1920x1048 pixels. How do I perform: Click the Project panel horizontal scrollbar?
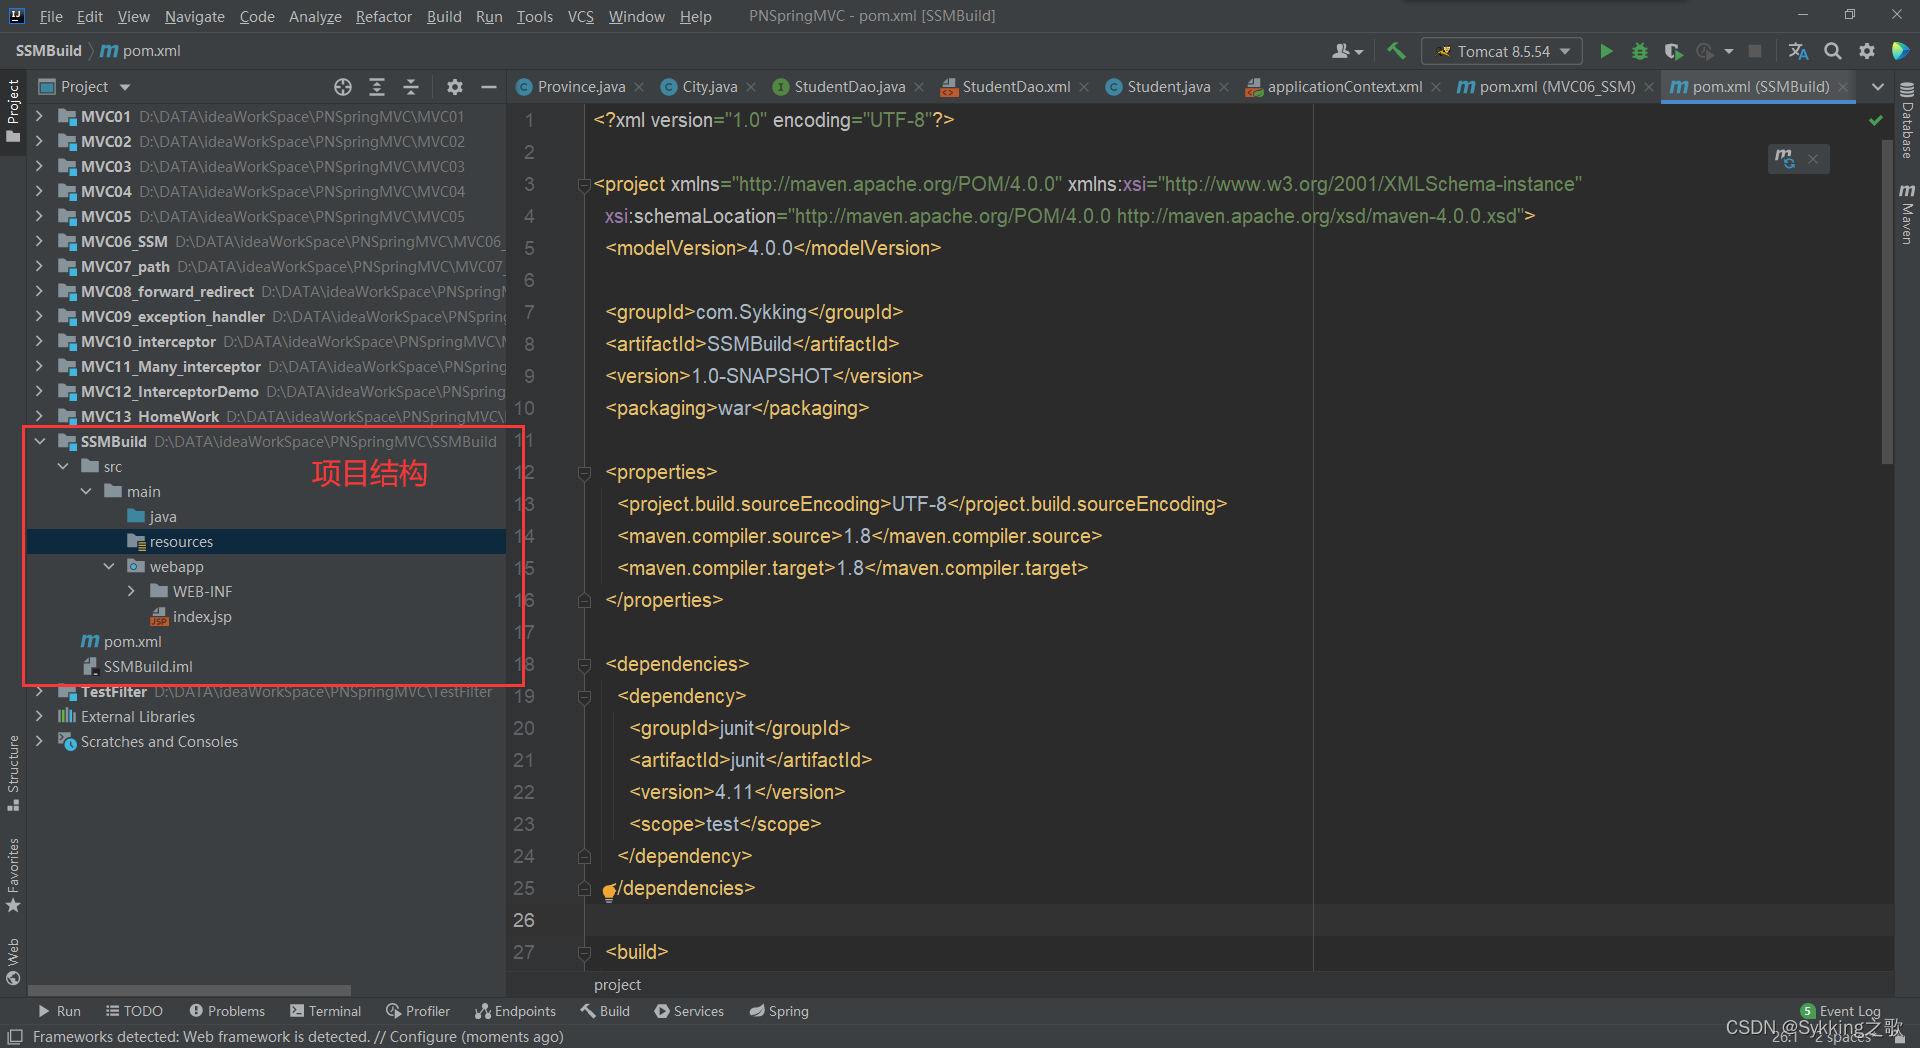189,990
